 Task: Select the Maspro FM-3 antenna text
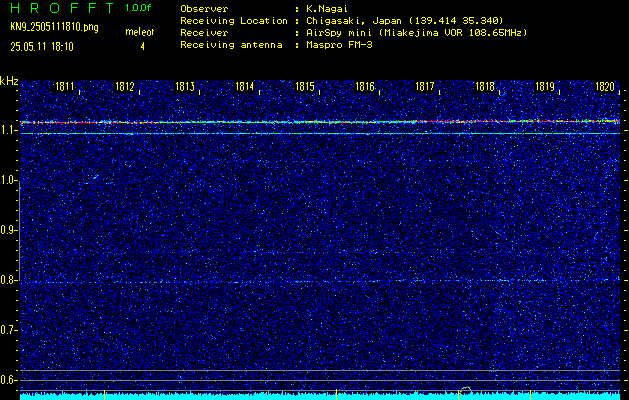(339, 45)
